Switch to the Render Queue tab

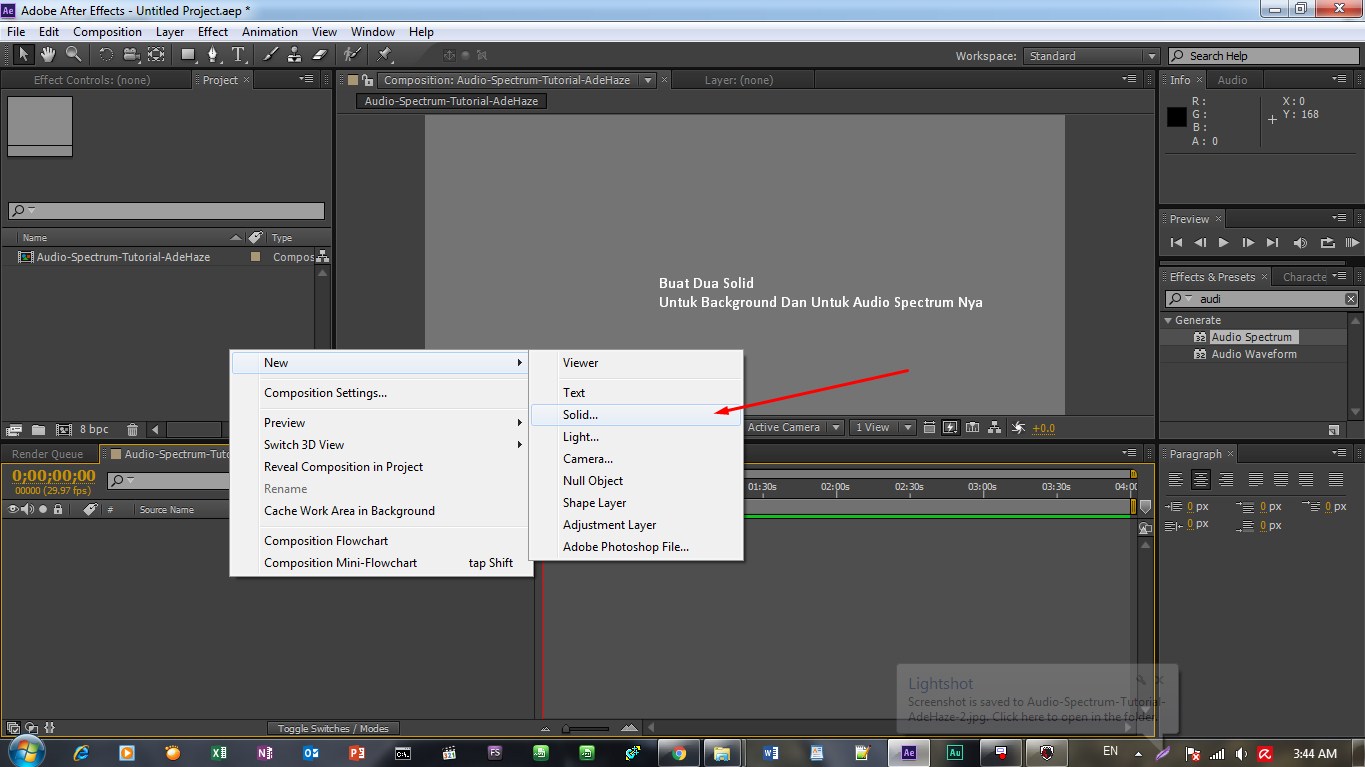click(48, 454)
